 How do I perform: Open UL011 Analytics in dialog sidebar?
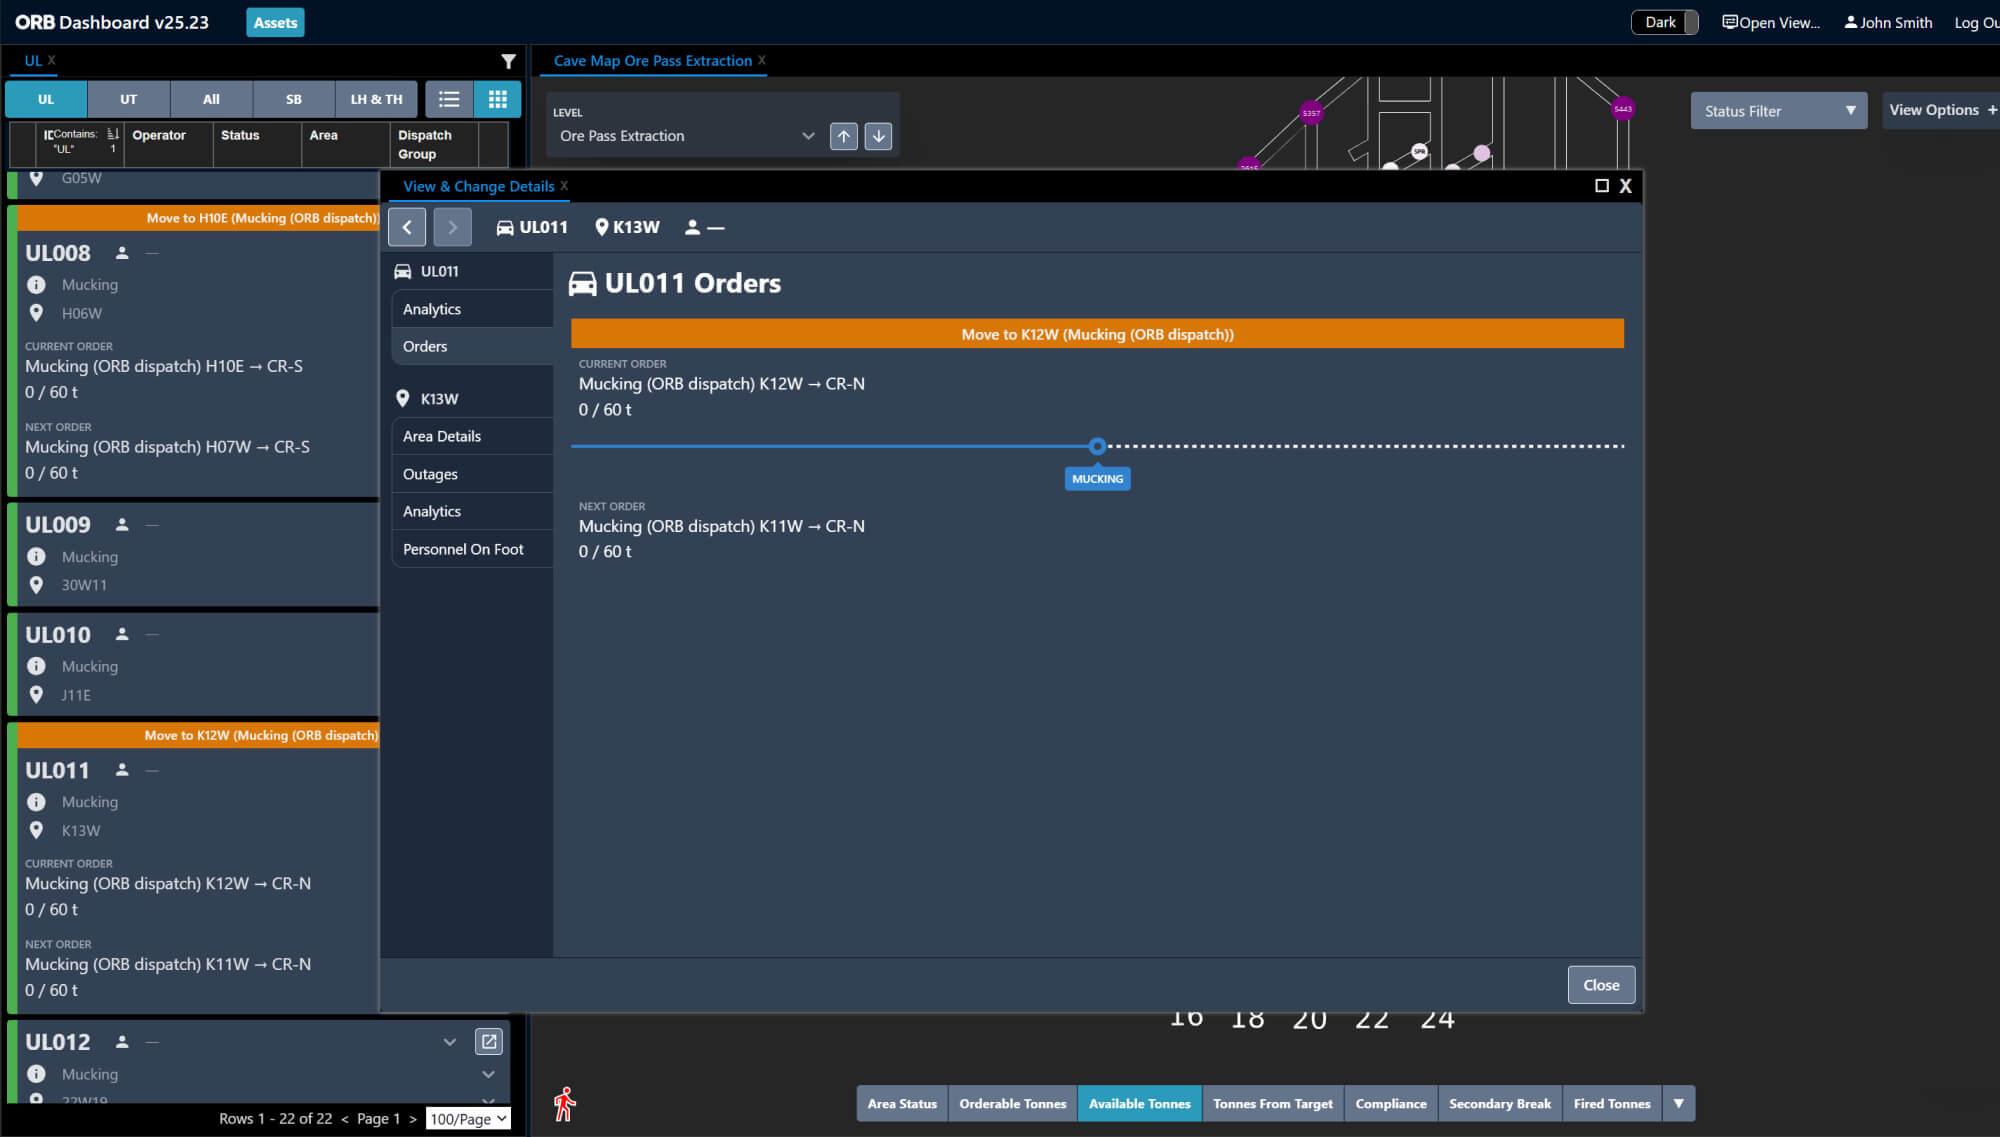tap(472, 309)
